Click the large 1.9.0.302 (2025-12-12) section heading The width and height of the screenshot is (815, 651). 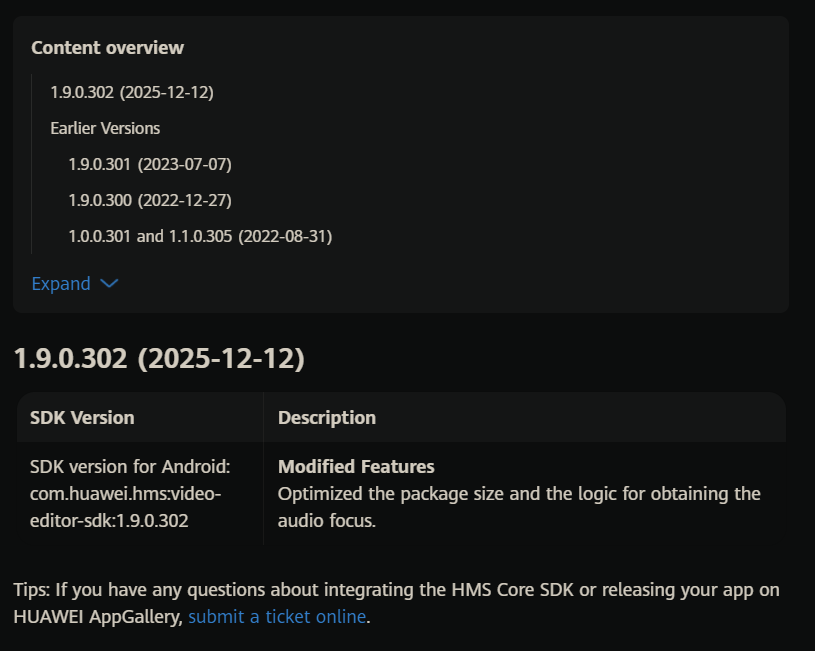click(159, 359)
